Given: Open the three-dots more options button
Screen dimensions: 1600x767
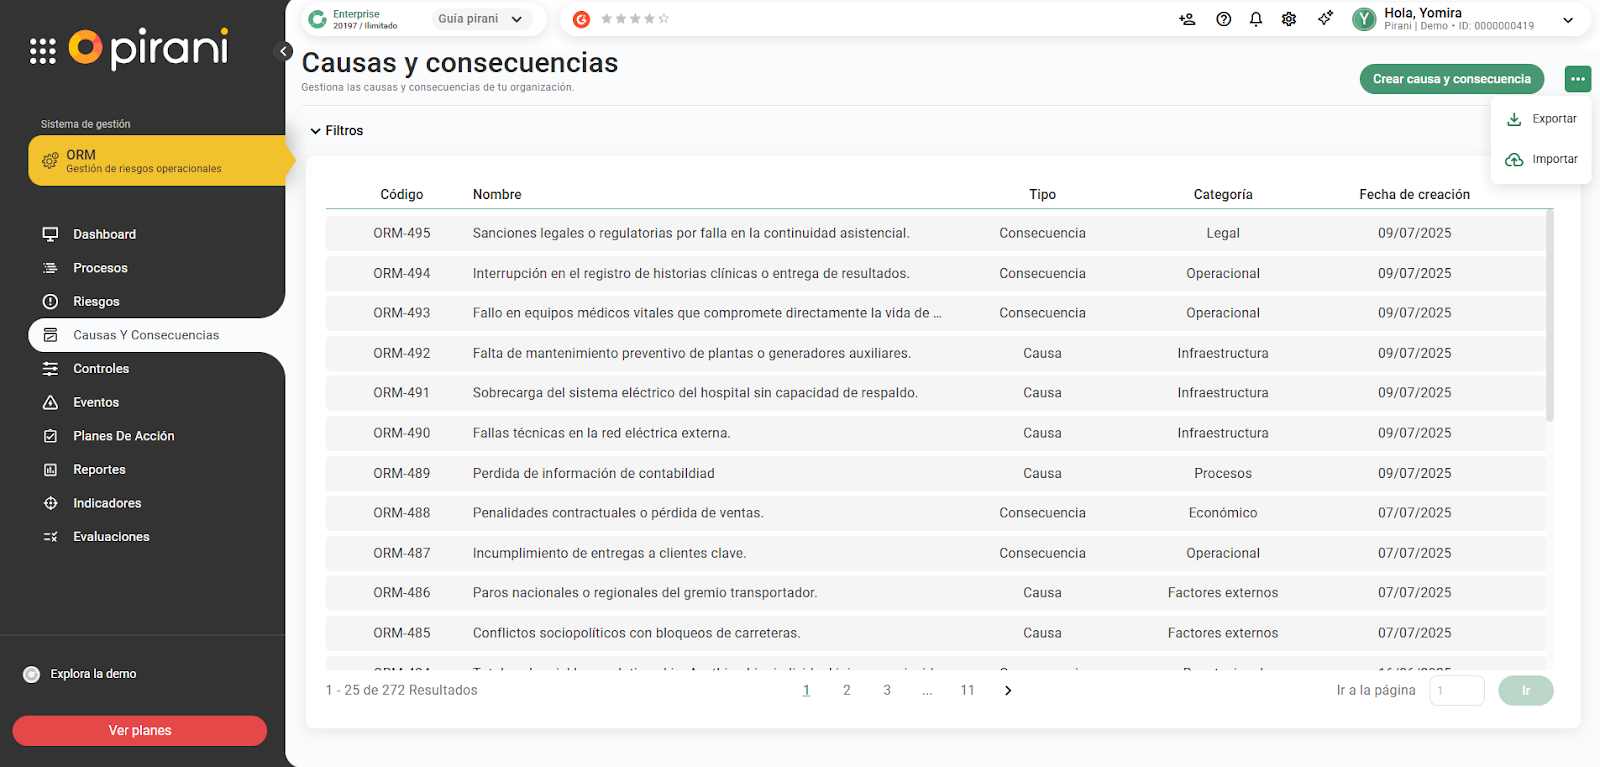Looking at the screenshot, I should point(1578,79).
